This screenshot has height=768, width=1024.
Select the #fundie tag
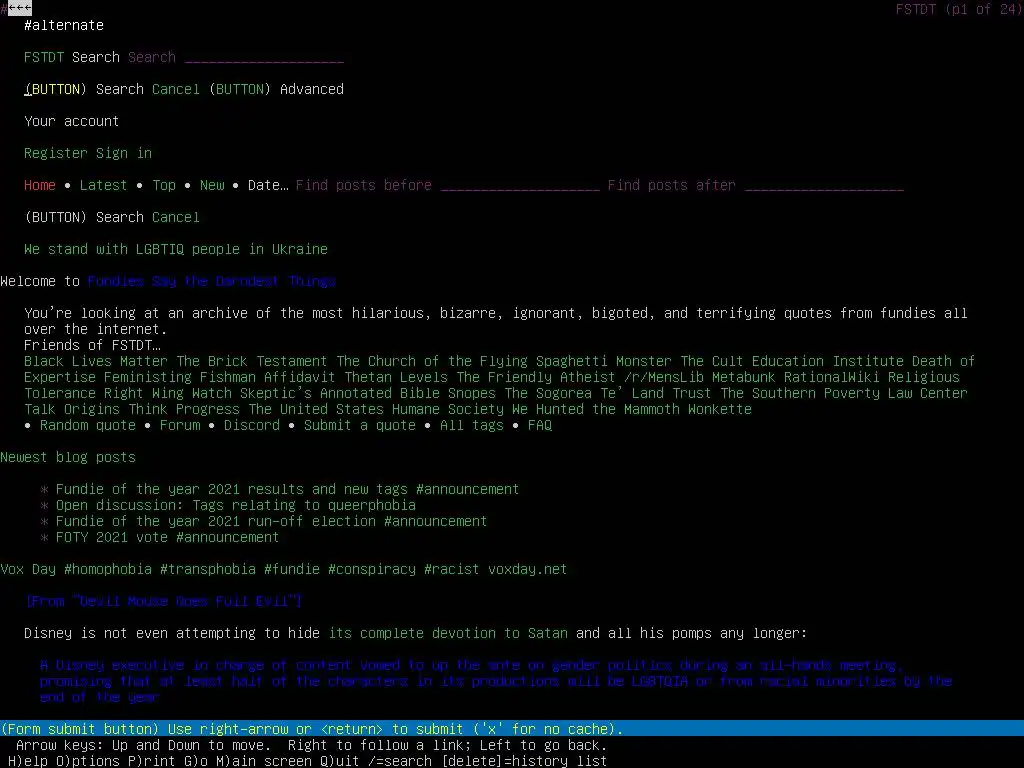[x=292, y=569]
